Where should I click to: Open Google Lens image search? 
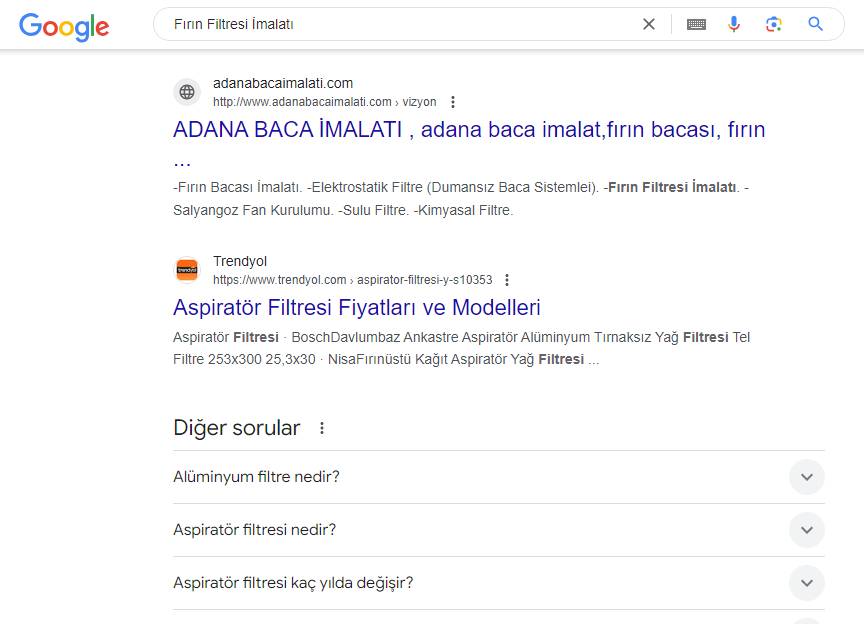click(x=773, y=24)
